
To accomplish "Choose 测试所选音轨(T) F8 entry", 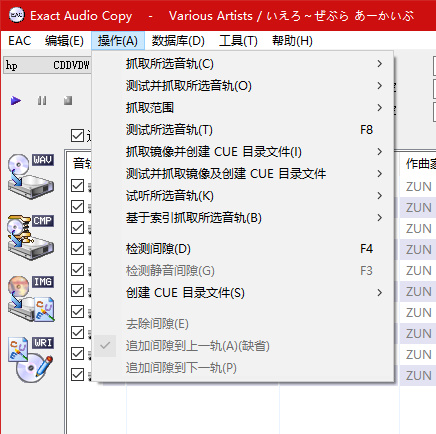I will (x=243, y=130).
